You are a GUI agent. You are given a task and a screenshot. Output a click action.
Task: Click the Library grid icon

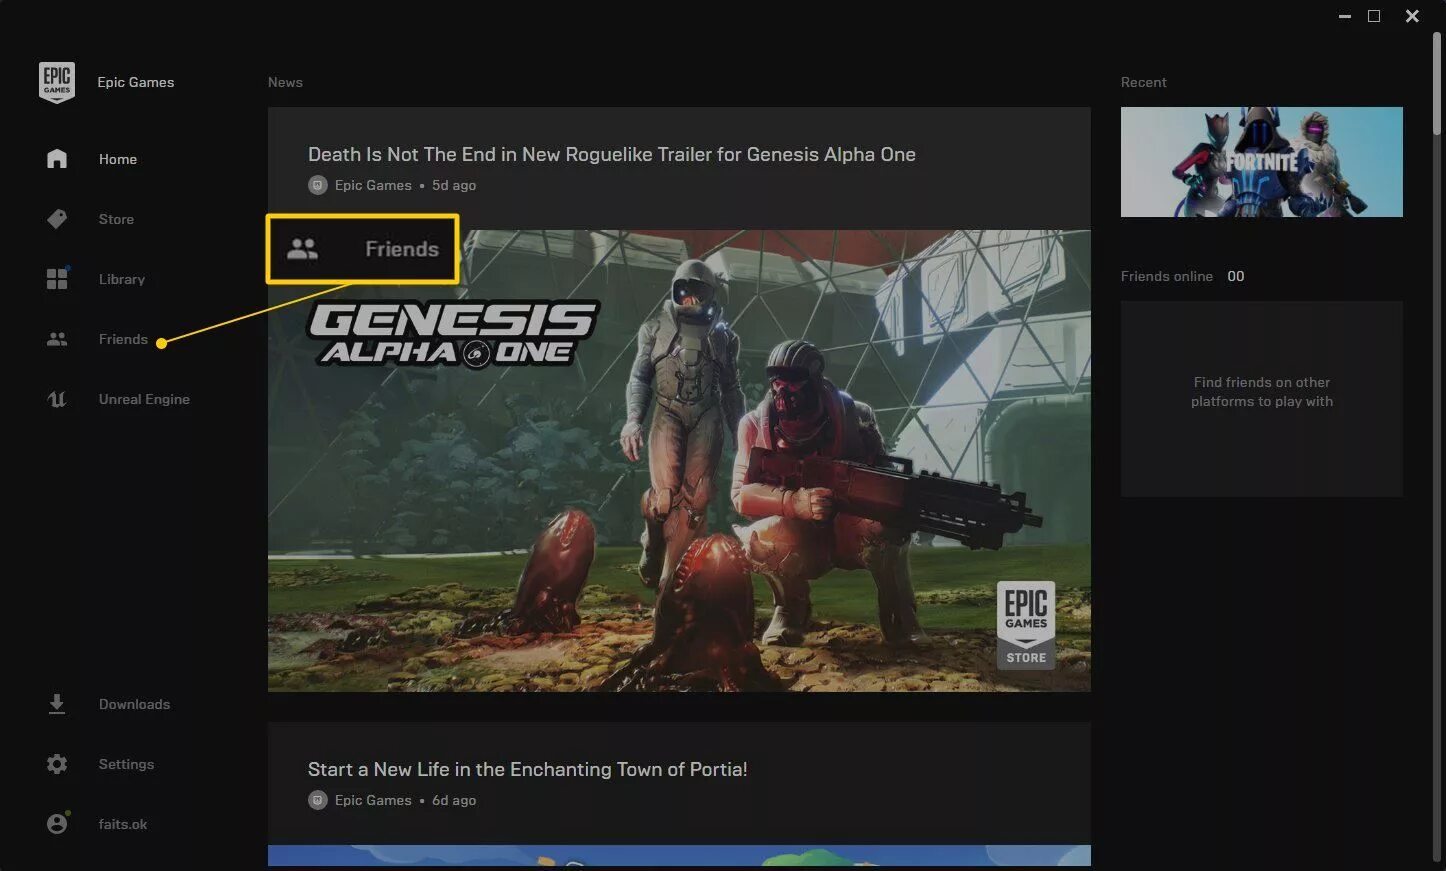(57, 279)
